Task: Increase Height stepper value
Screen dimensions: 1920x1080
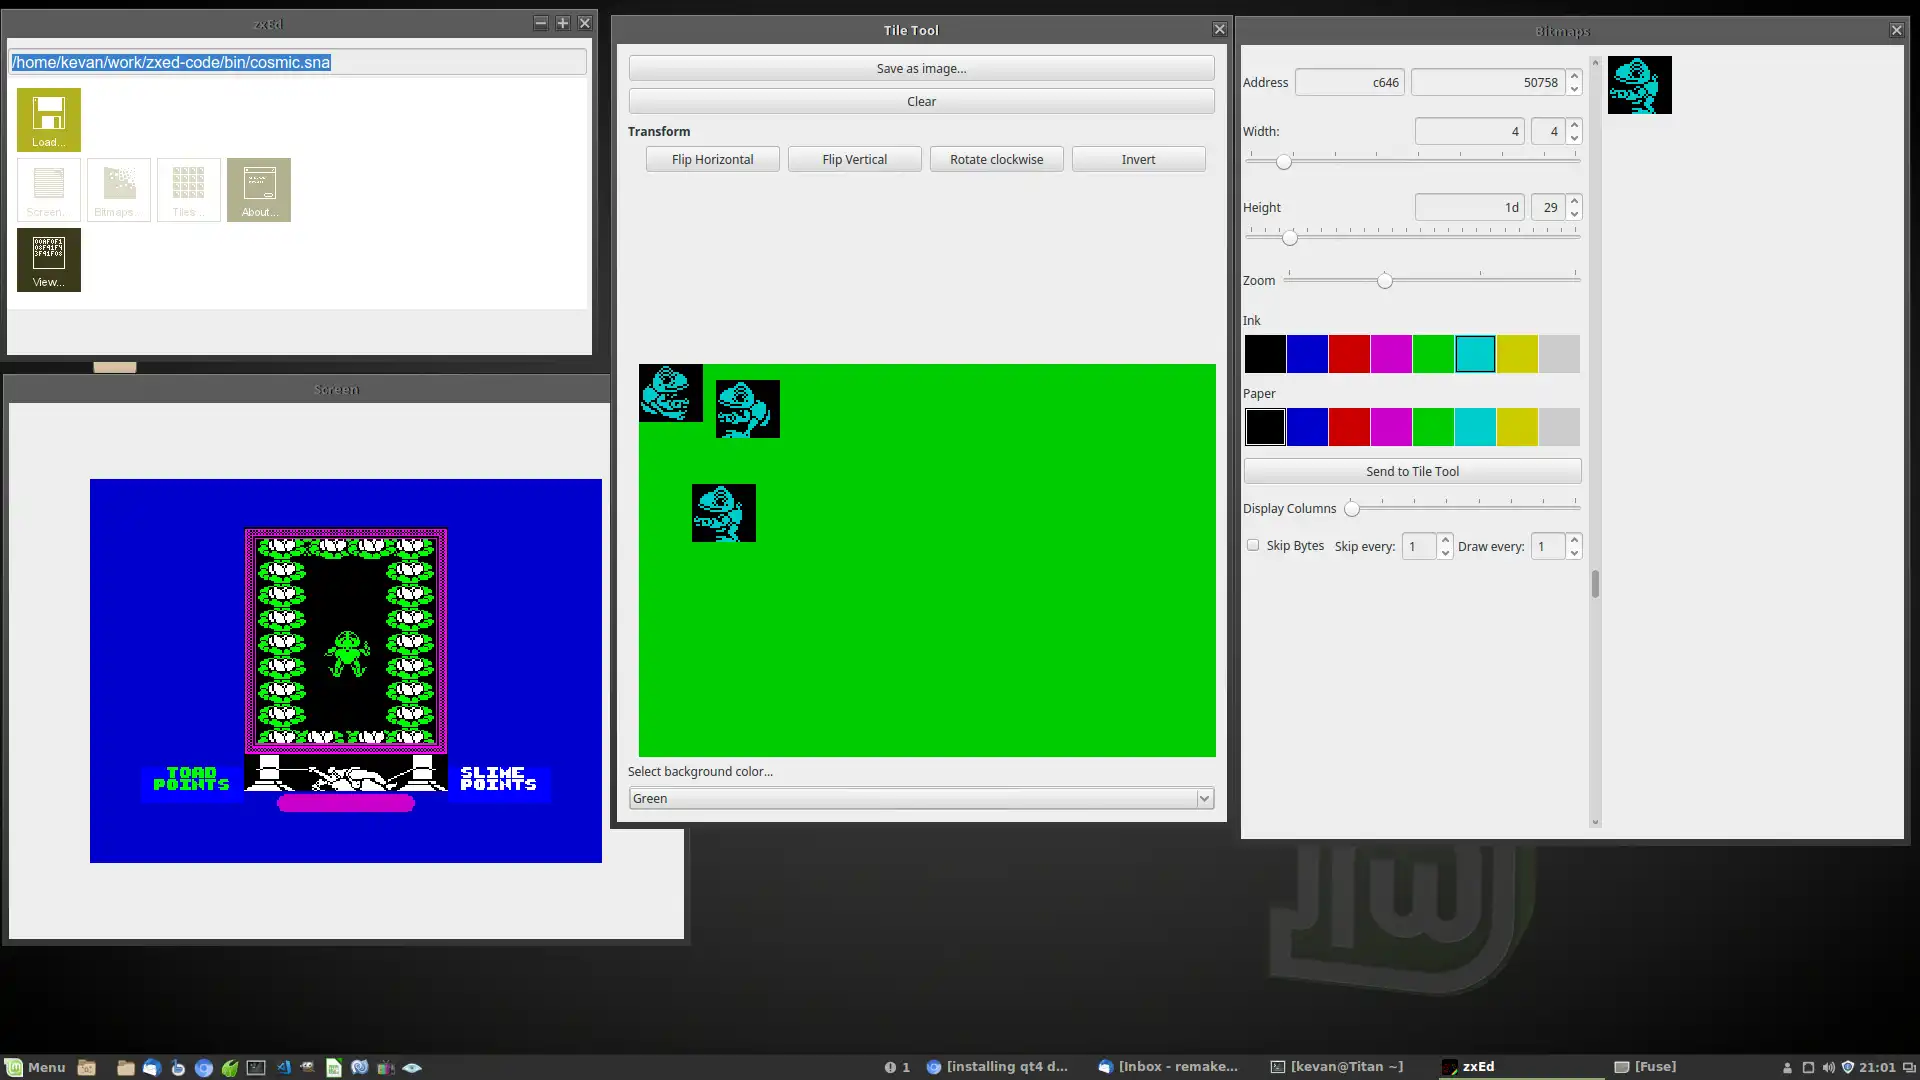Action: point(1573,200)
